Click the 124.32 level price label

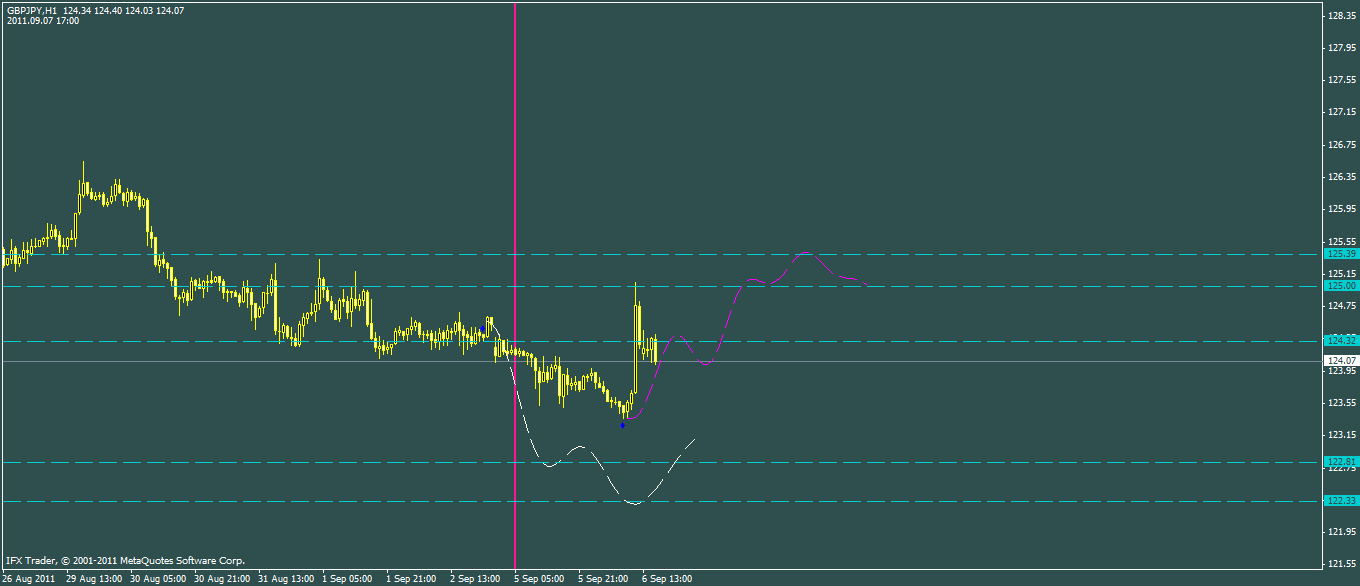click(x=1340, y=341)
